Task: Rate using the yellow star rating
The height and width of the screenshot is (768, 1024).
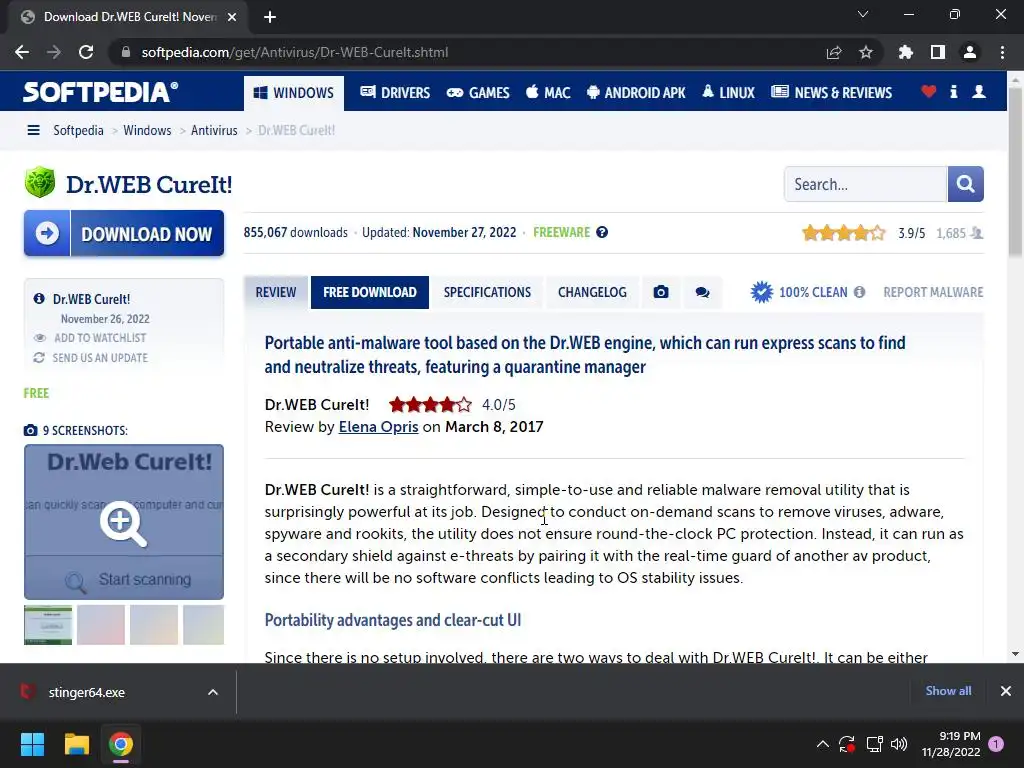Action: pos(844,232)
